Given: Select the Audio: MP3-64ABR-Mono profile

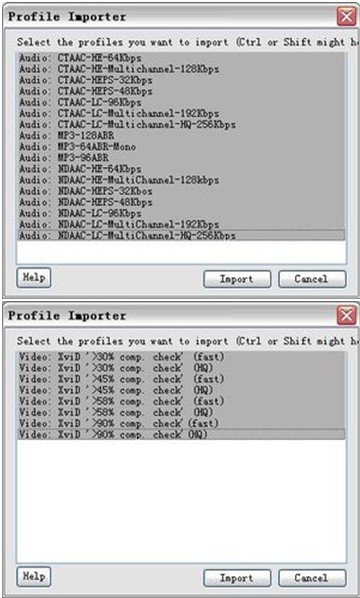Looking at the screenshot, I should click(180, 147).
